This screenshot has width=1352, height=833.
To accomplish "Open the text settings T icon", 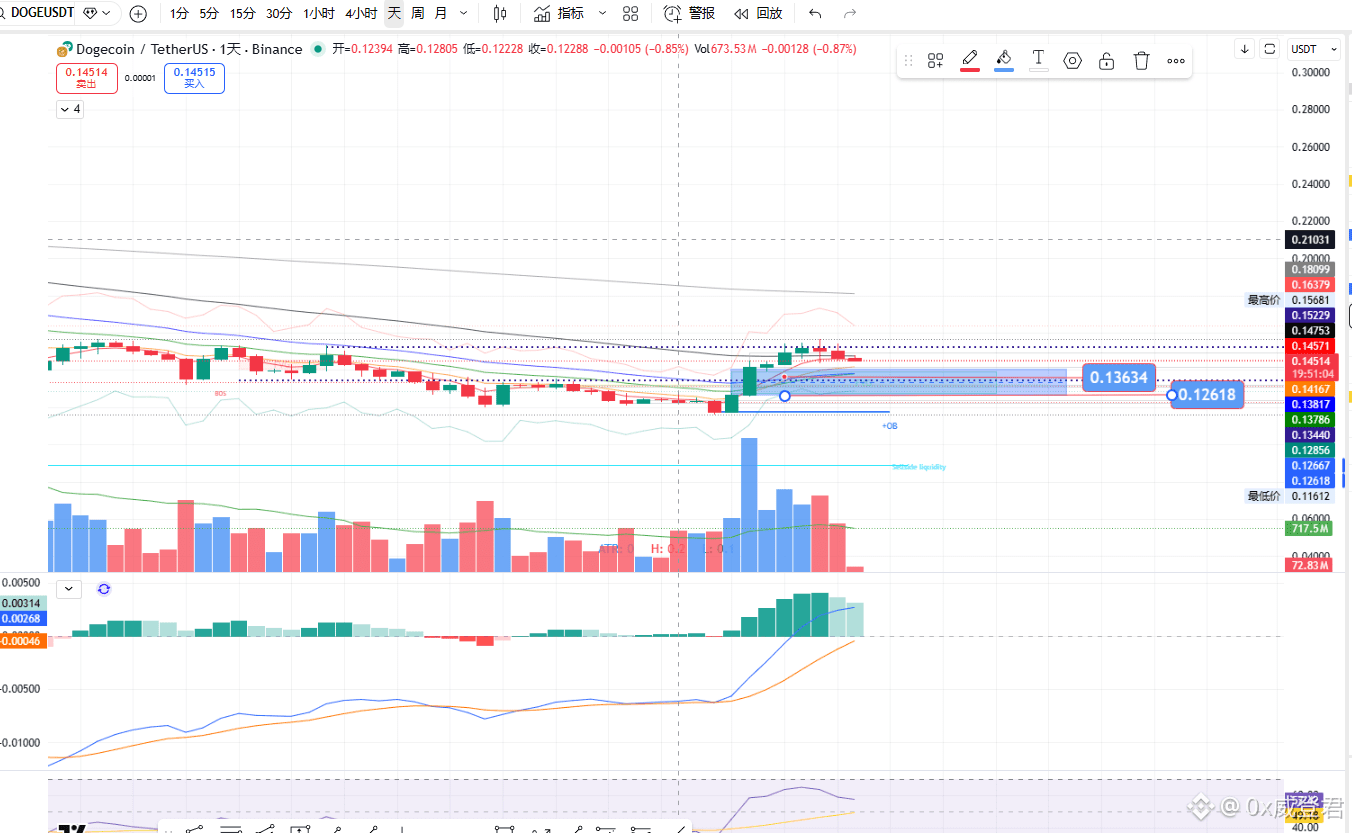I will click(1039, 60).
